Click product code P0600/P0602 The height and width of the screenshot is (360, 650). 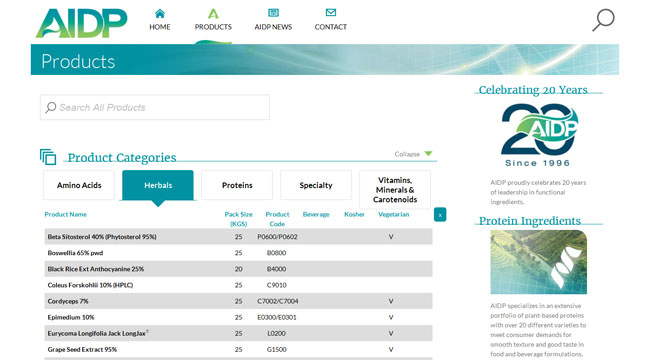point(277,237)
